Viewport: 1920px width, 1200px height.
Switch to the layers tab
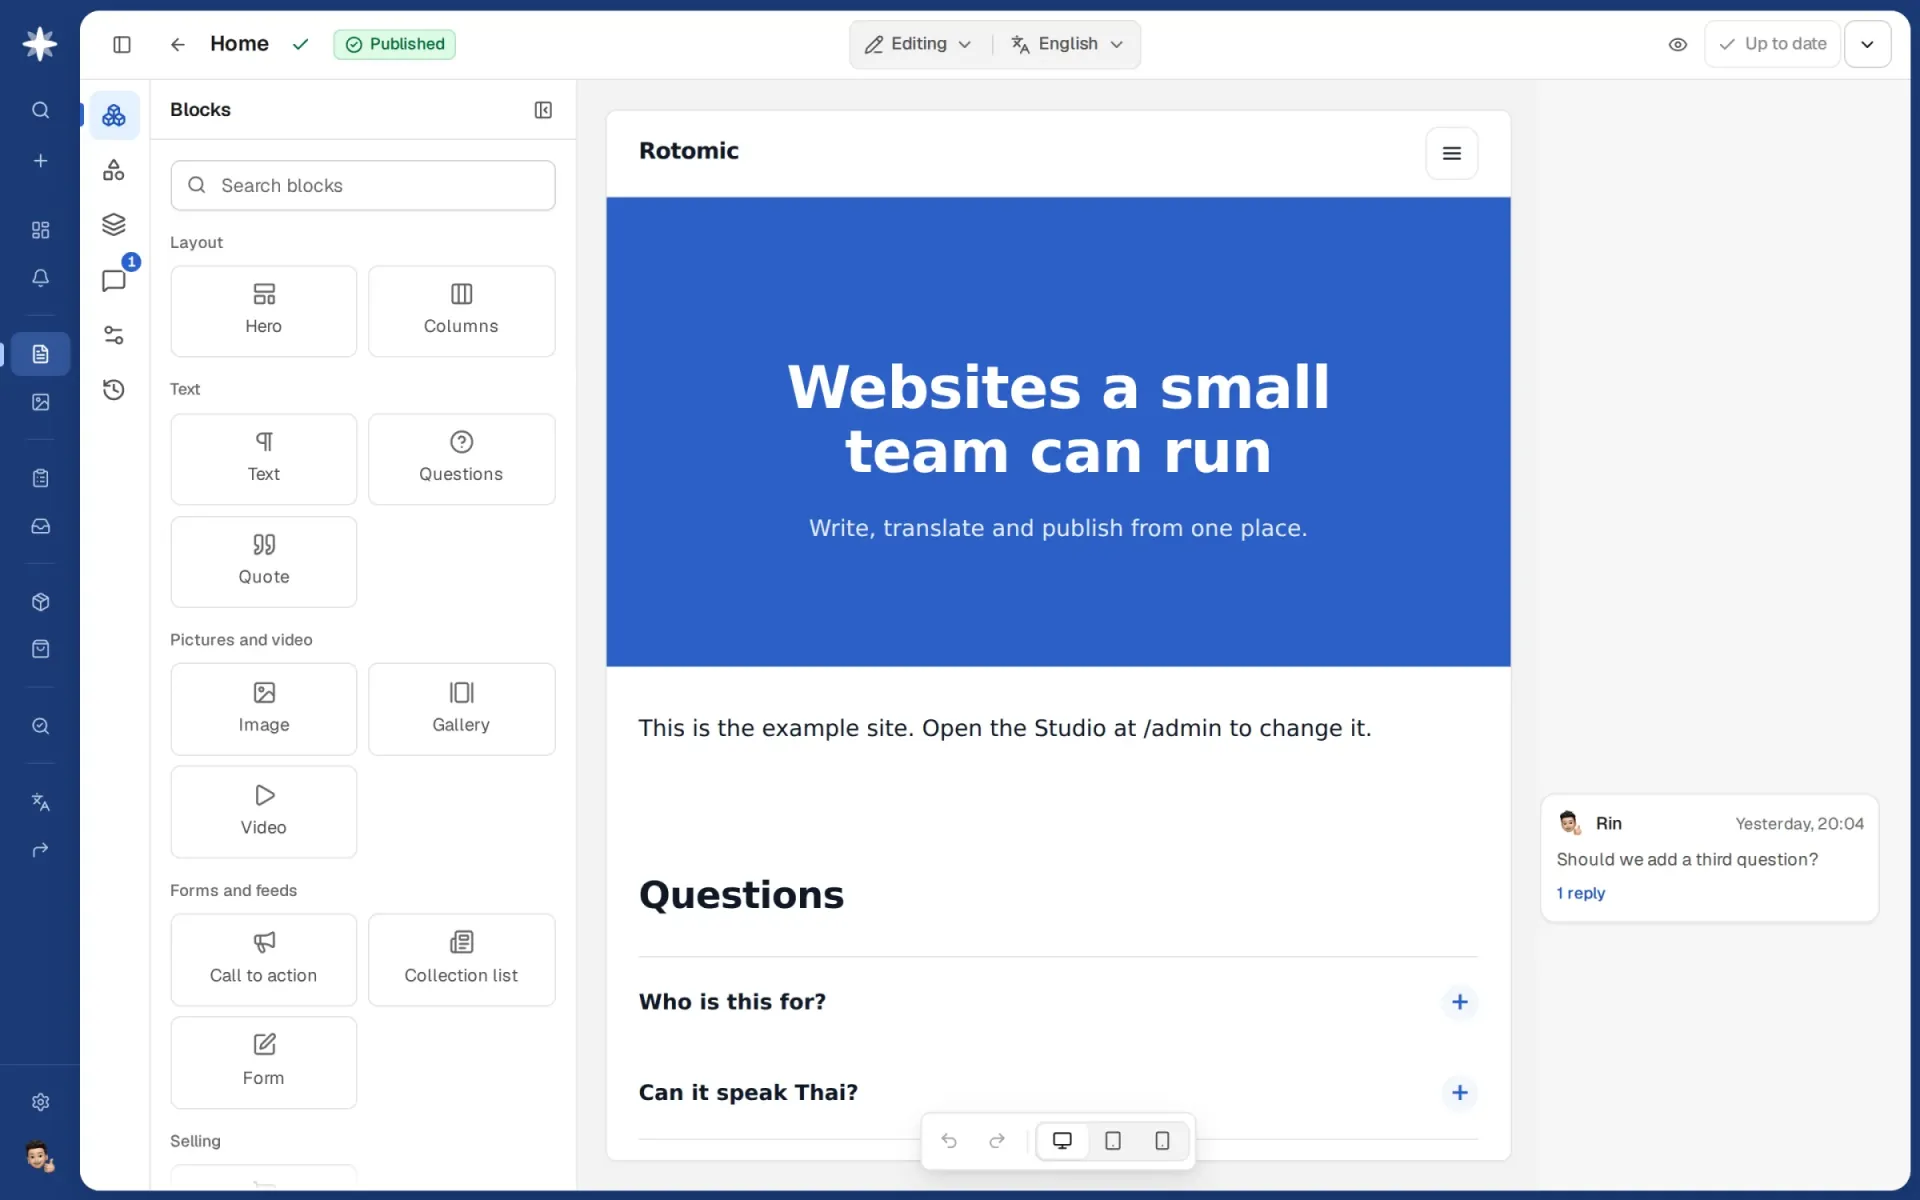point(114,224)
